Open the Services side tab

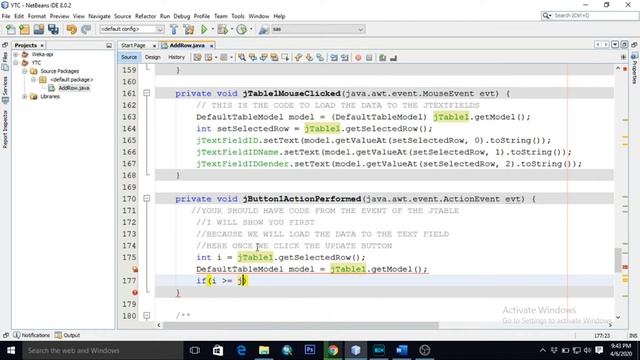pos(5,89)
